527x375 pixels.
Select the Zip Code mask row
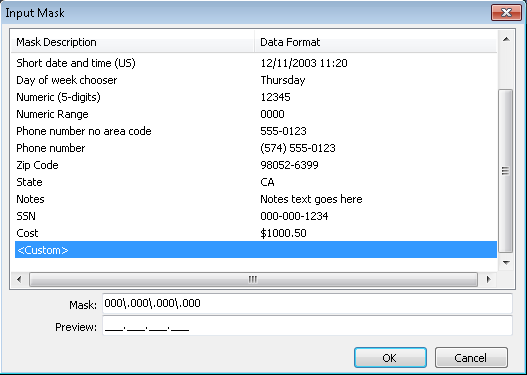(256, 165)
